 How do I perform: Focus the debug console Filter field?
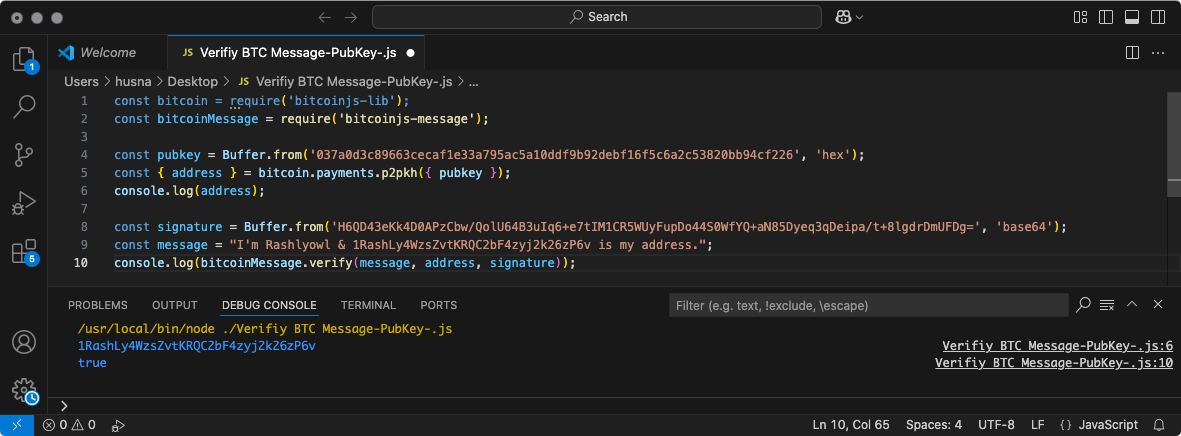tap(868, 305)
